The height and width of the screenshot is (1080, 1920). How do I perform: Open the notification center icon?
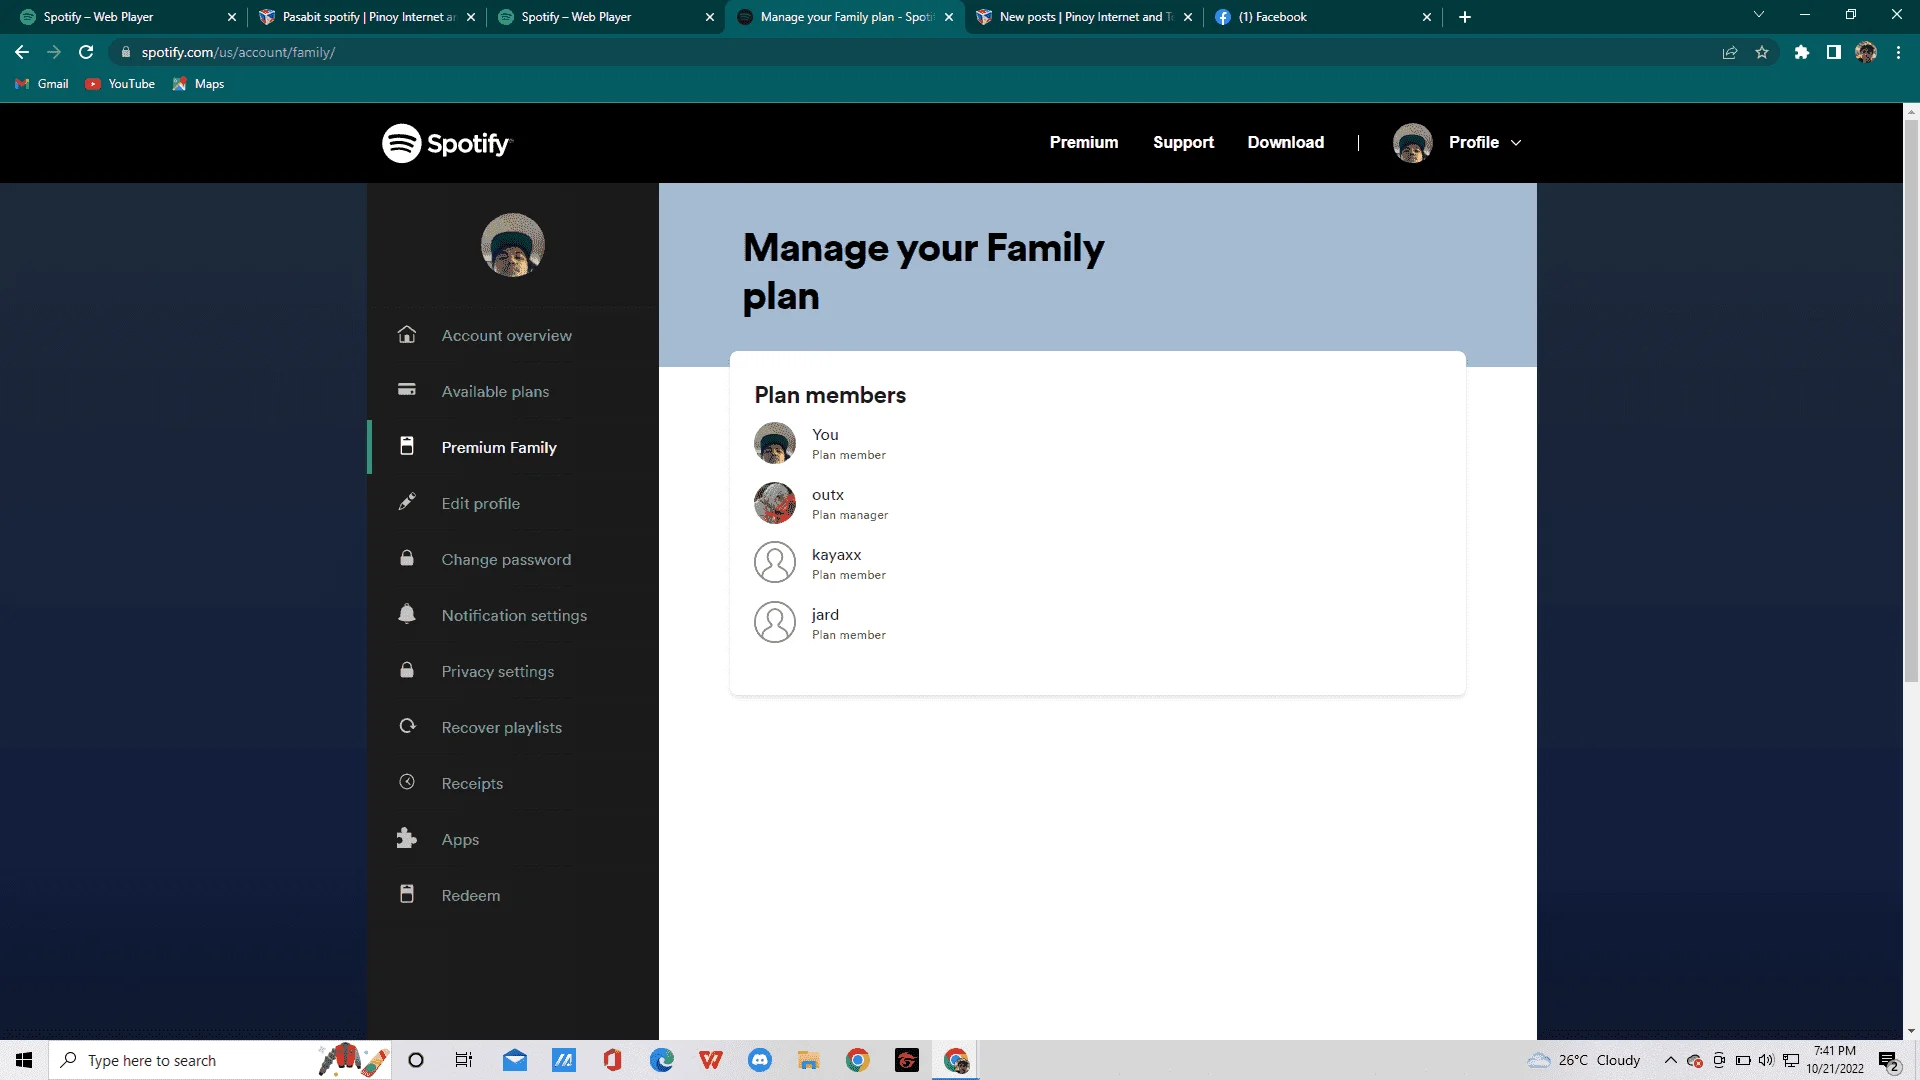point(1889,1060)
